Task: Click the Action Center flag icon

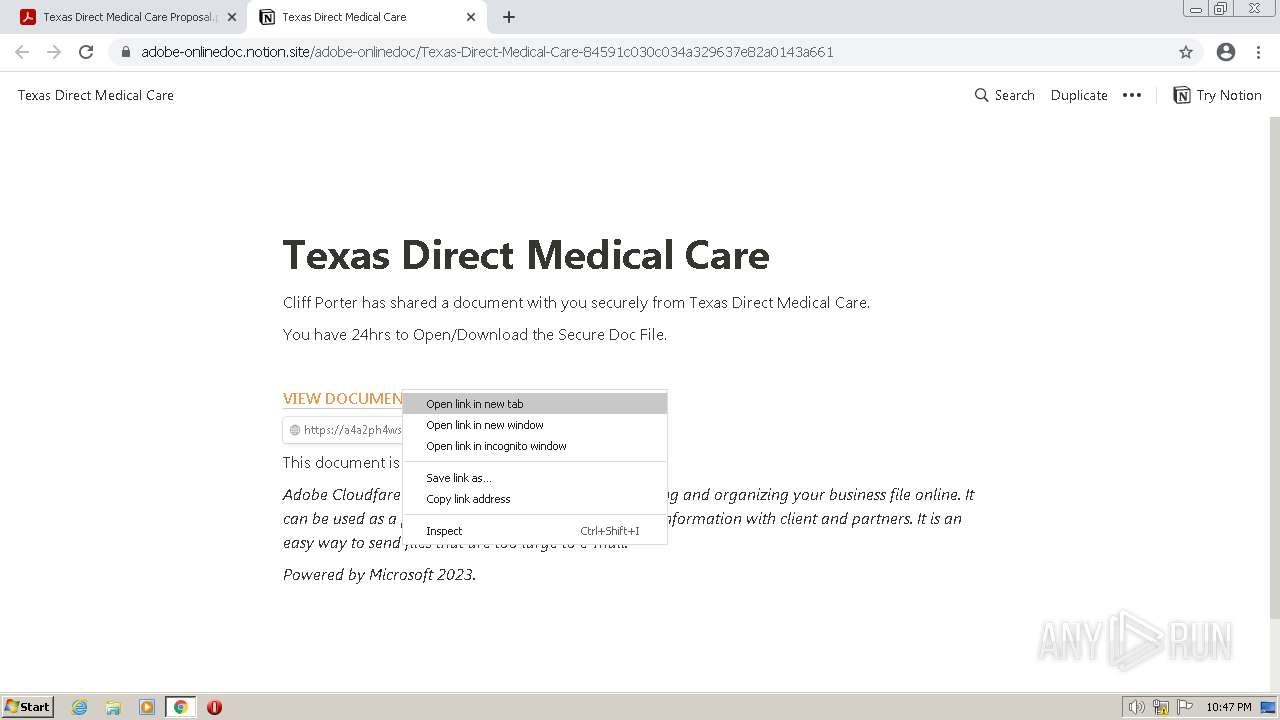Action: click(x=1185, y=707)
